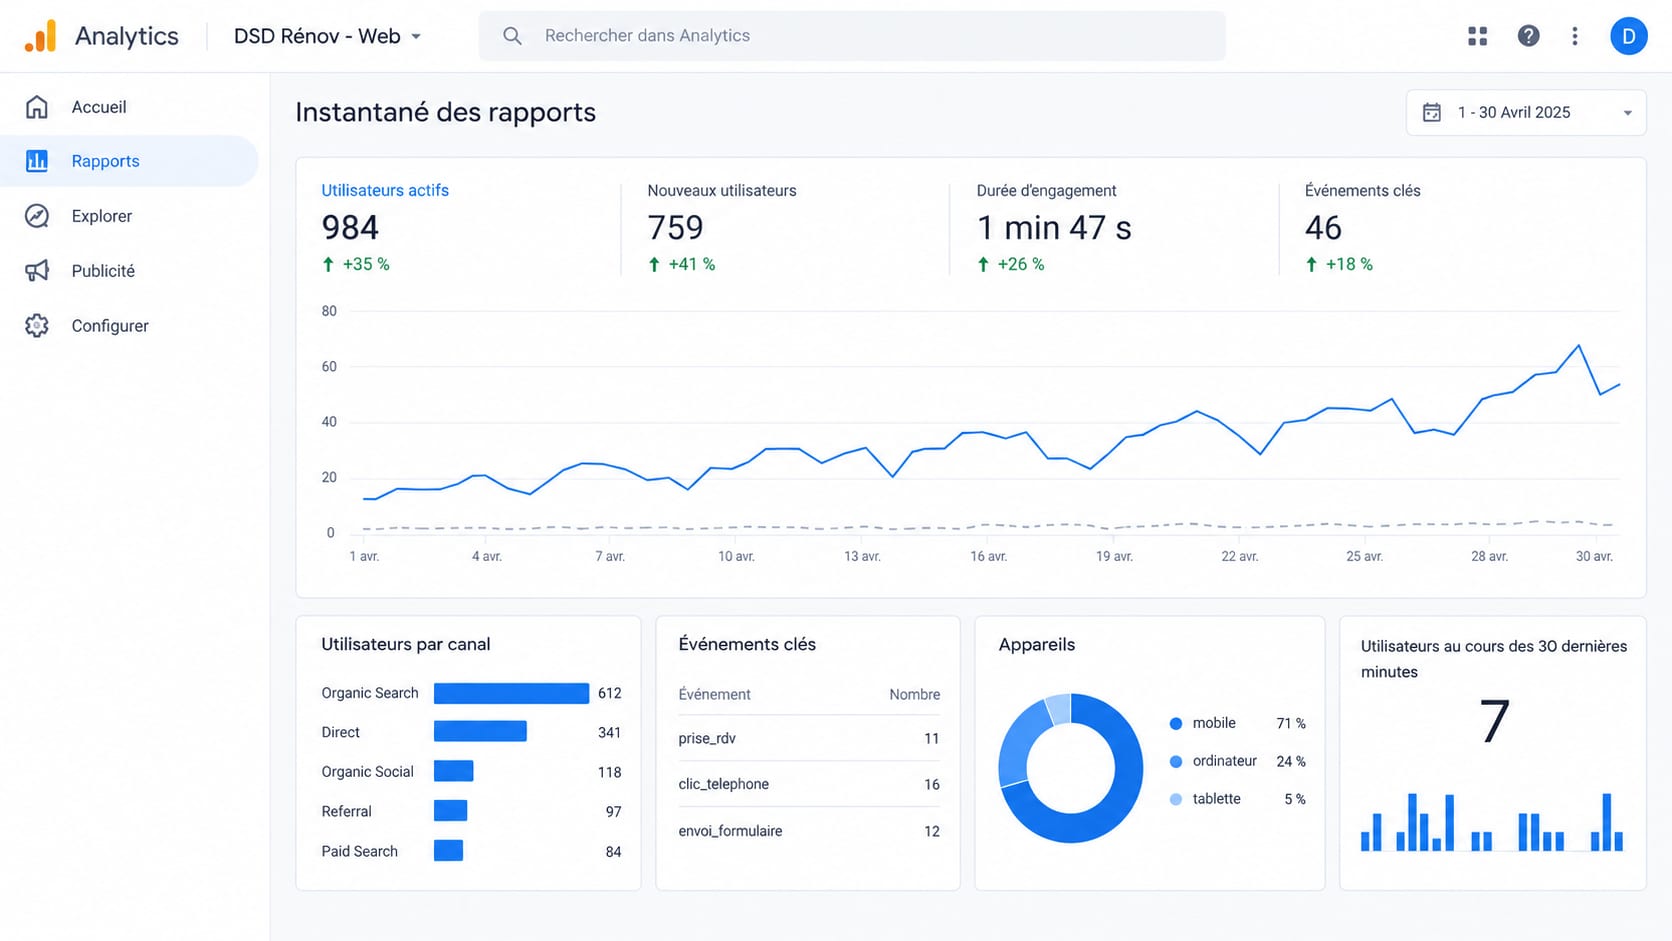Screen dimensions: 1672x941
Task: Click the Explorer compass icon
Action: [x=37, y=216]
